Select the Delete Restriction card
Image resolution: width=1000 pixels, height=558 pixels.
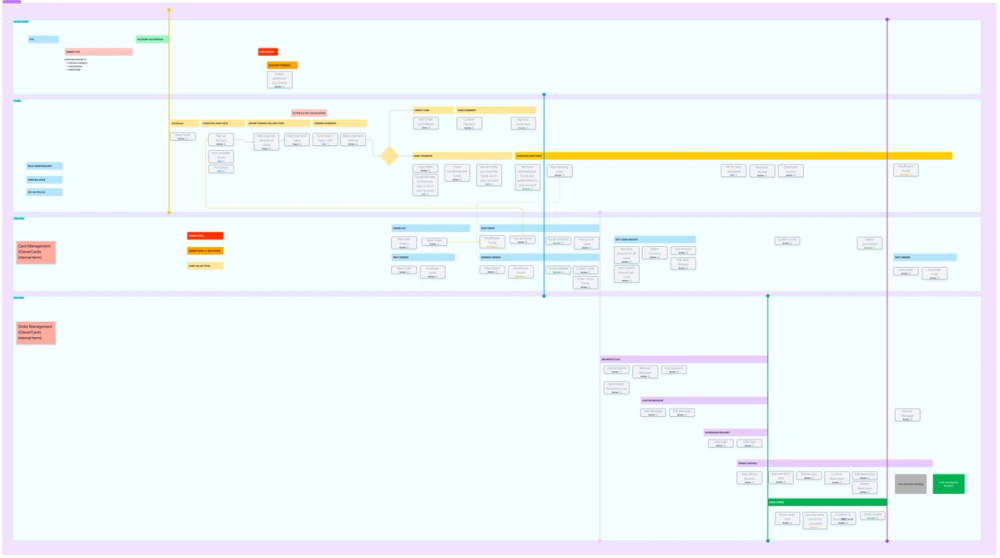tap(865, 488)
